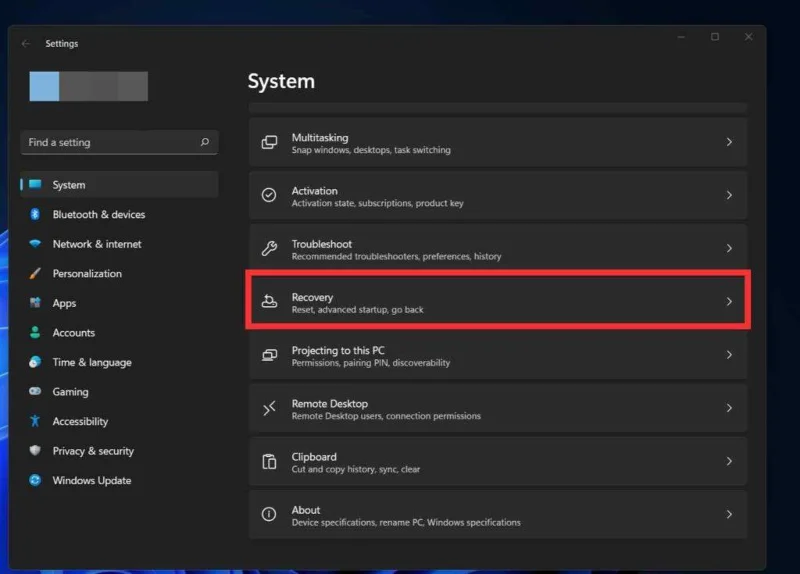Viewport: 800px width, 574px height.
Task: Expand Remote Desktop using its chevron
Action: point(730,408)
